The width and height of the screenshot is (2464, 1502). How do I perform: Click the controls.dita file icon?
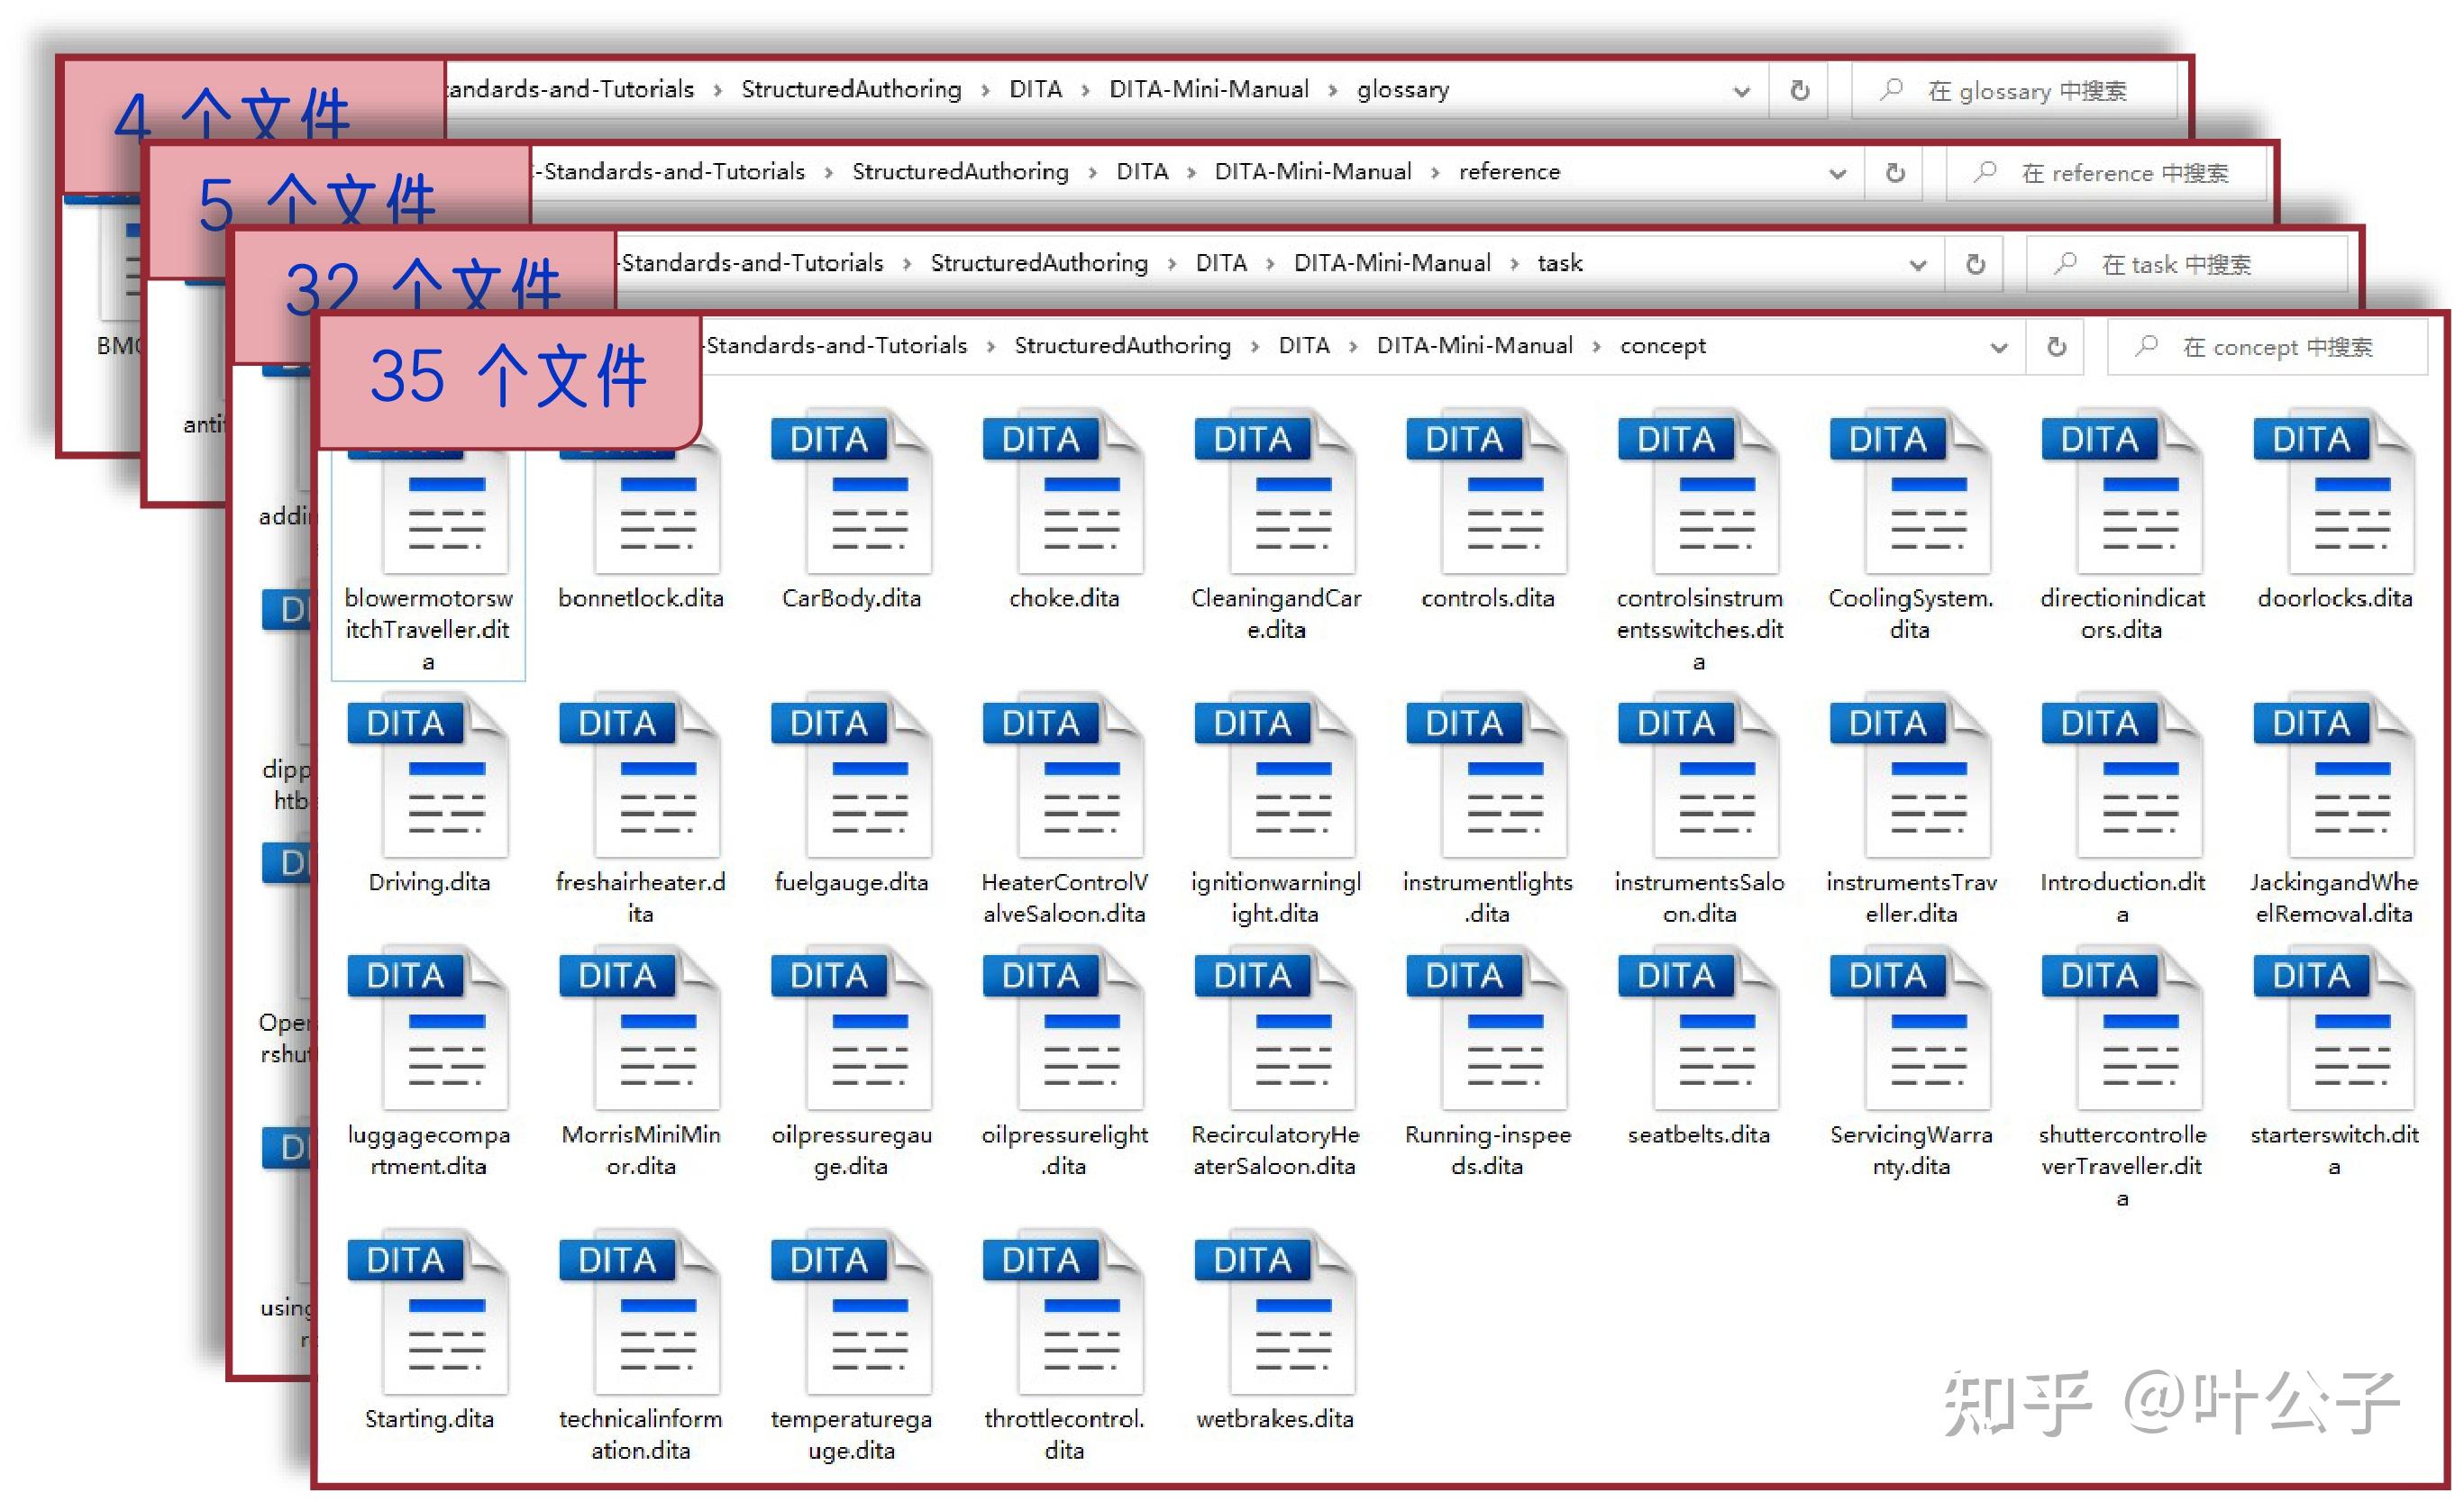1487,491
